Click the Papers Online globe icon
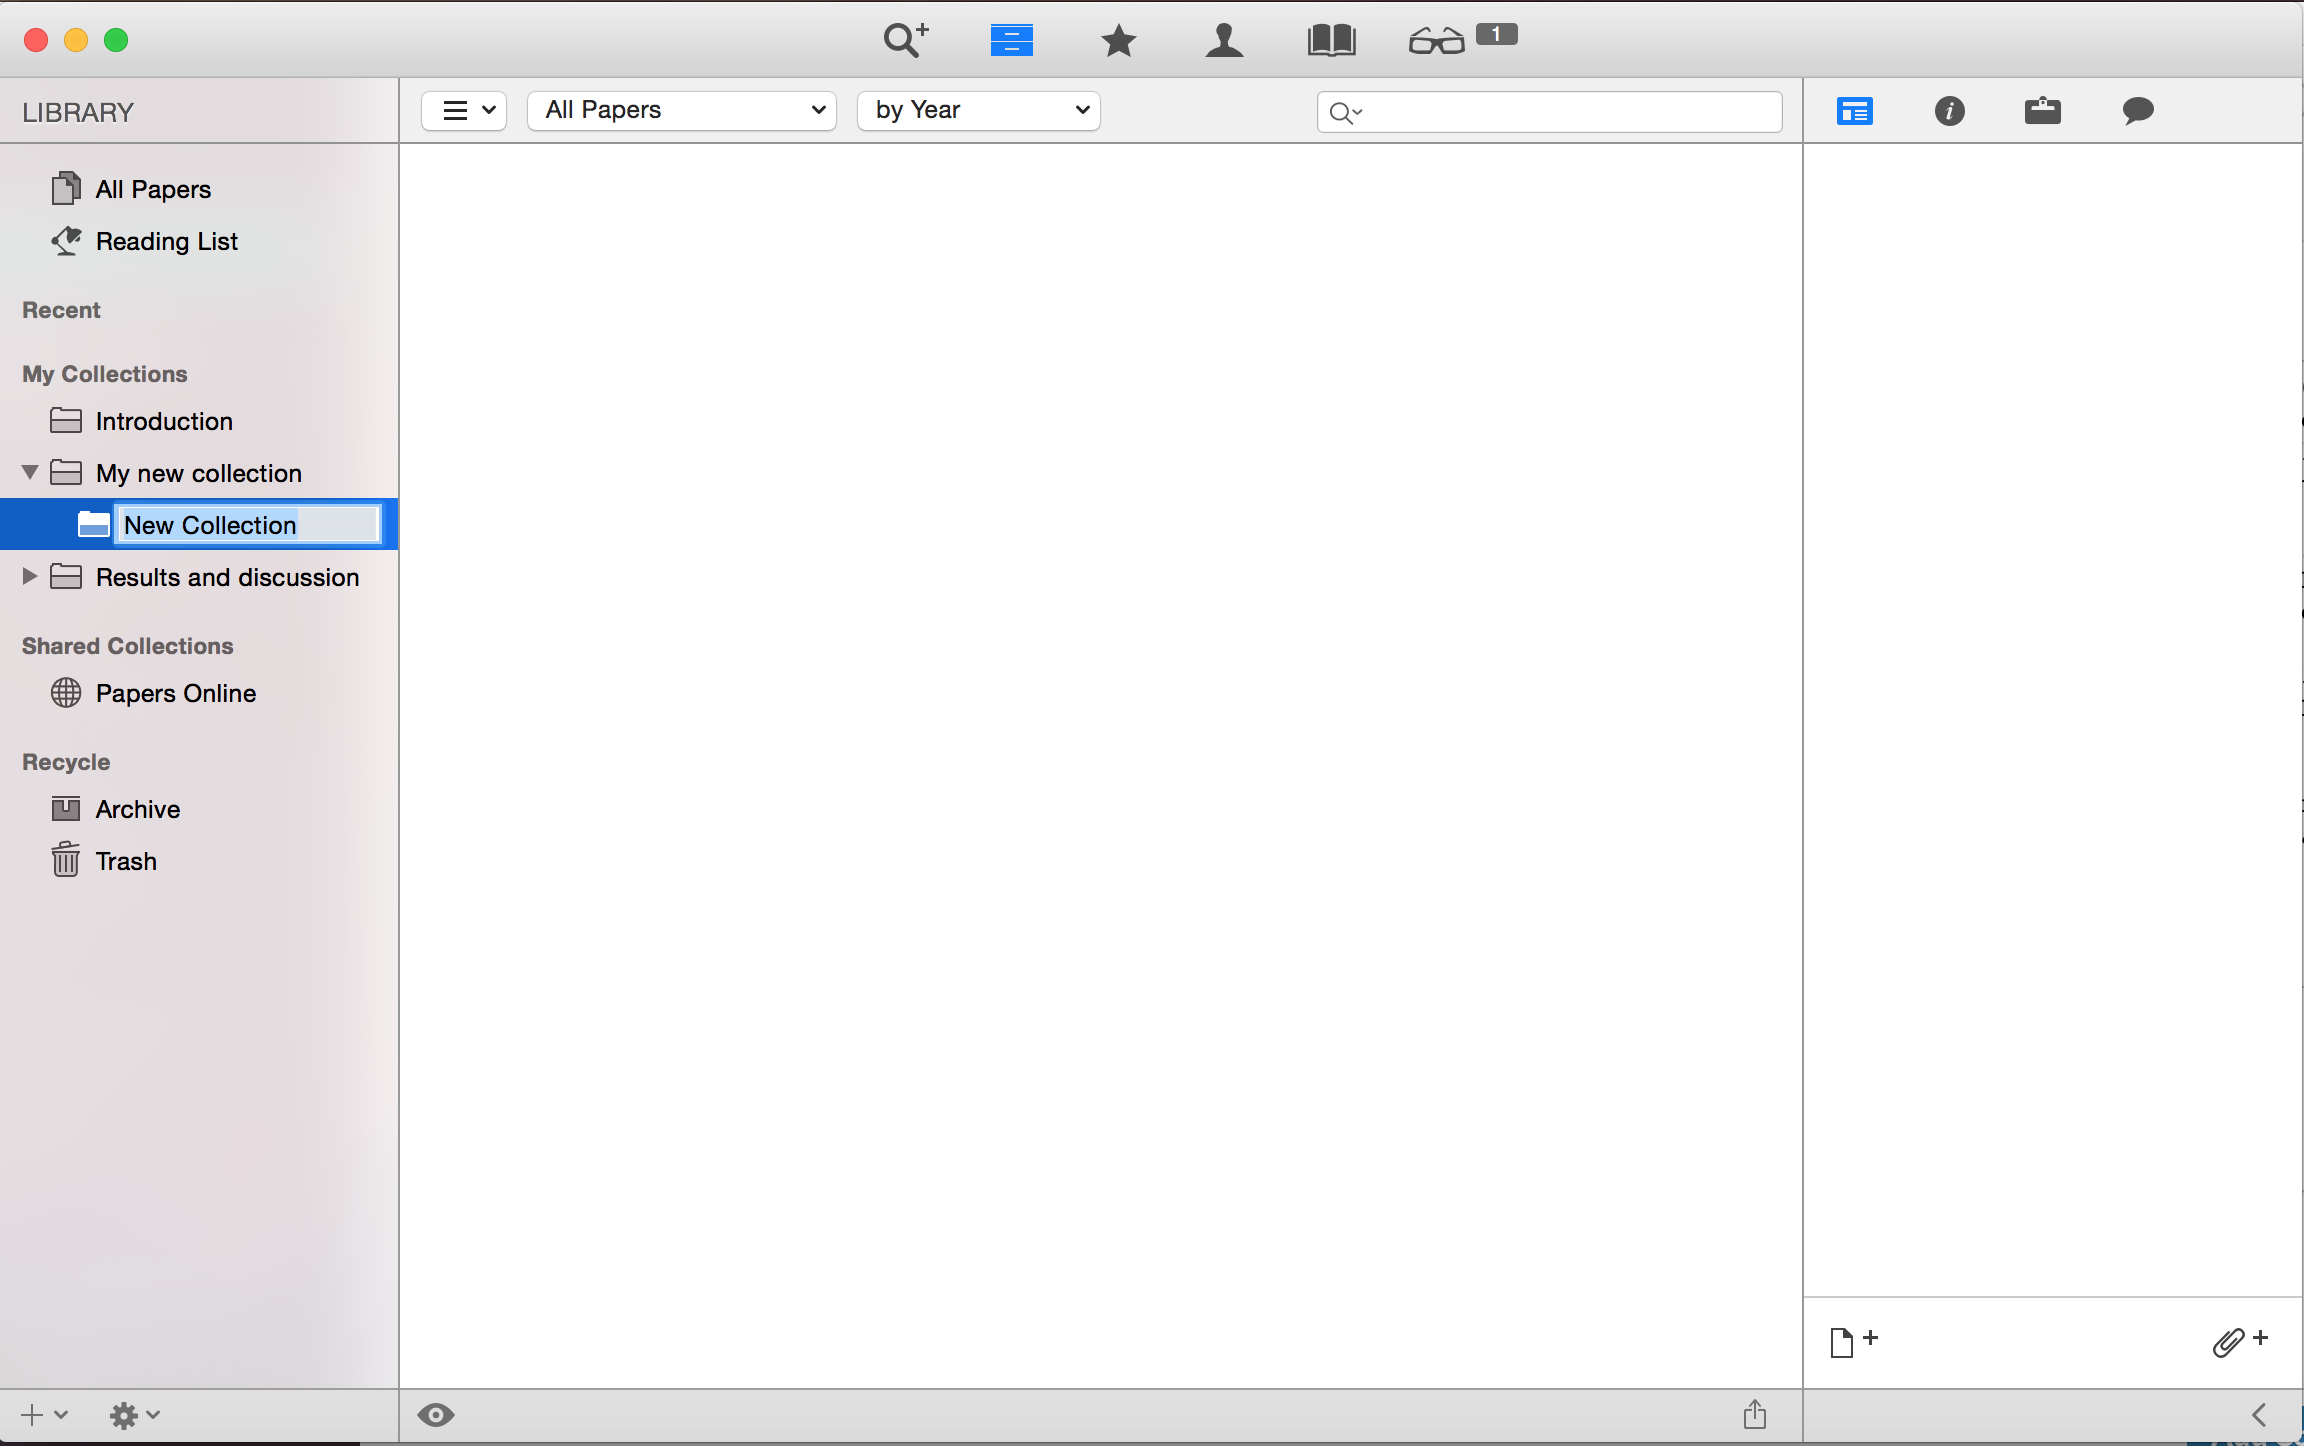2304x1446 pixels. 66,692
